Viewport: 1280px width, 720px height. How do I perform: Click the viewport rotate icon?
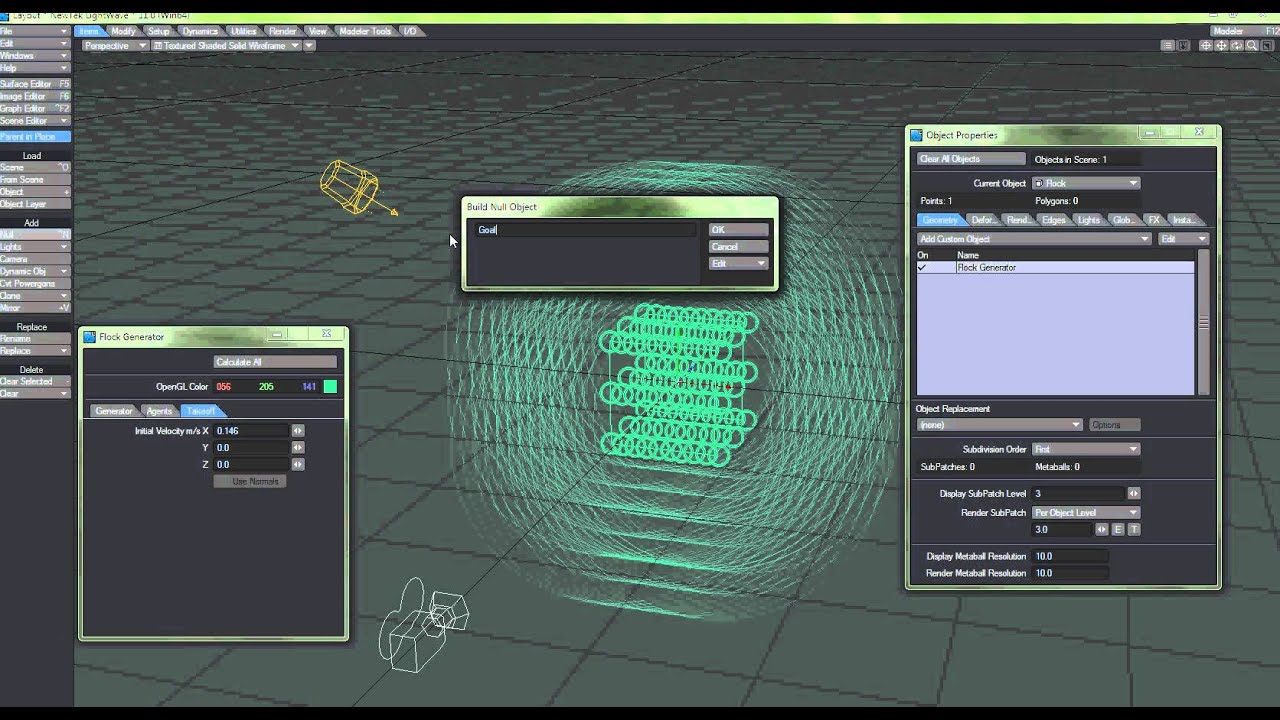(1237, 45)
